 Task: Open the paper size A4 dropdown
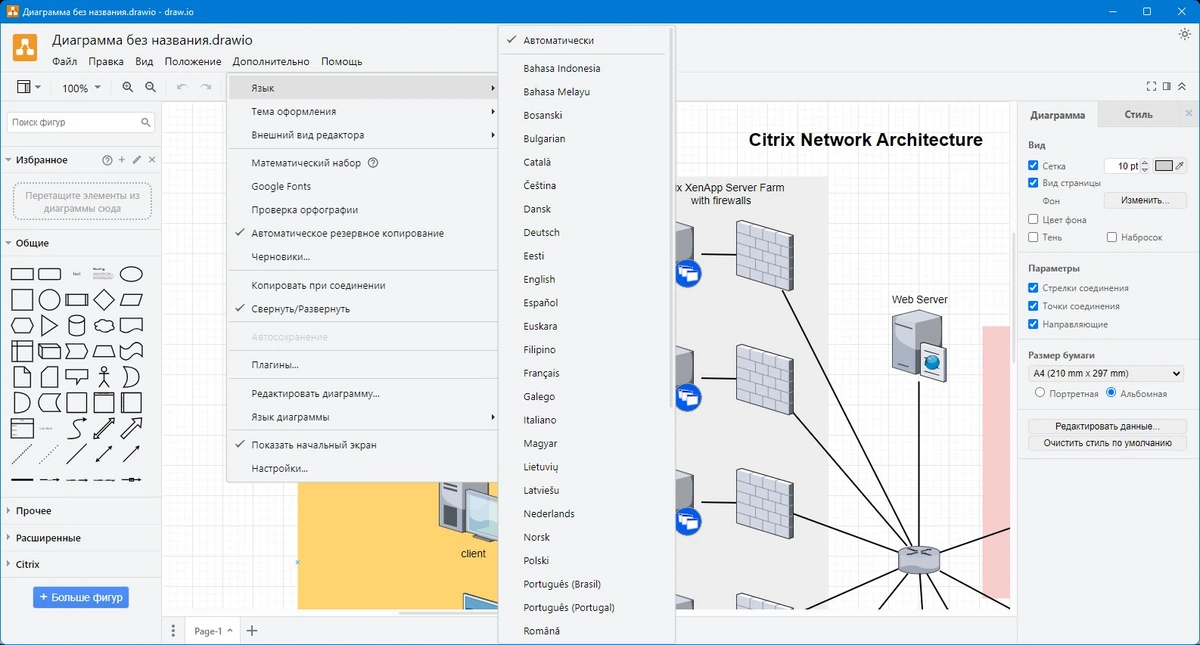tap(1105, 373)
